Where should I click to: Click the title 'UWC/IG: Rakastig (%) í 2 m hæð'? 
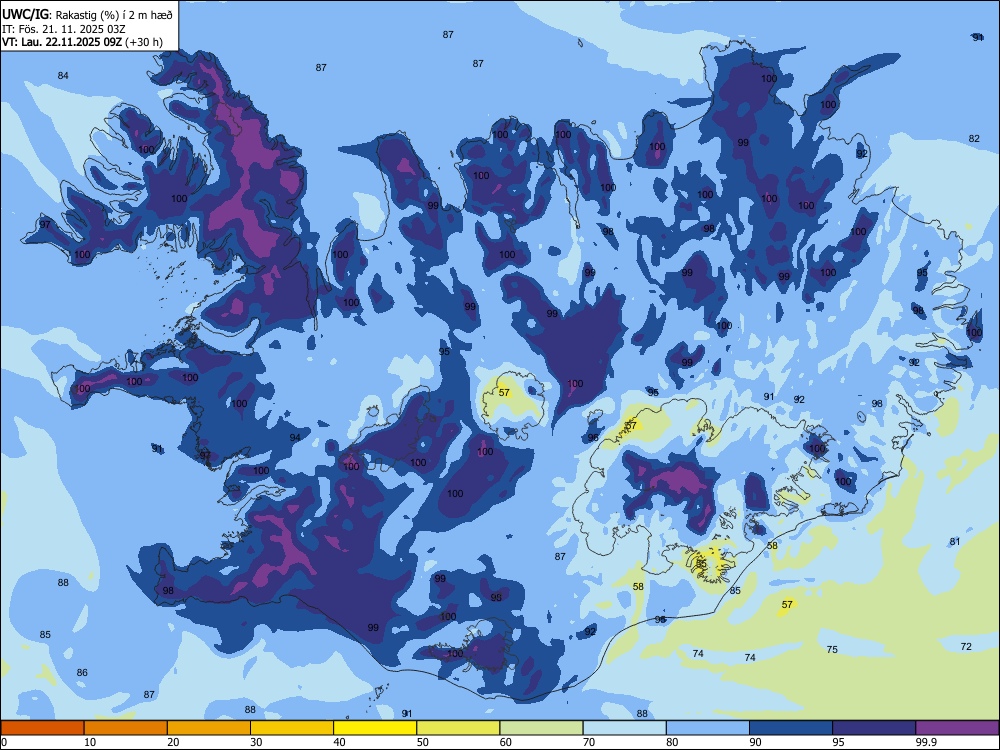pos(87,14)
